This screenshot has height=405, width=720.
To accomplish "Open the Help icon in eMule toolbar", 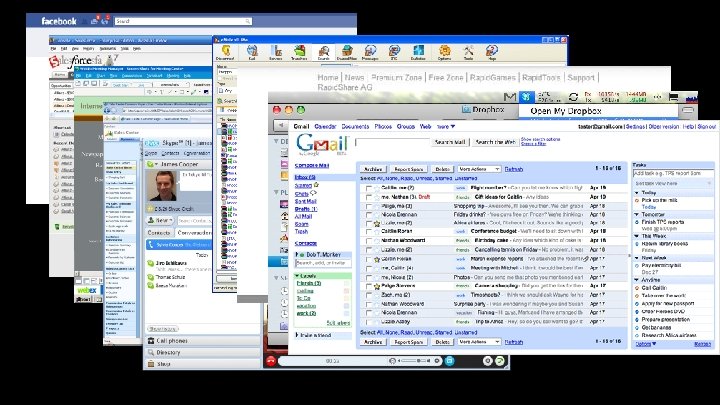I will [x=492, y=51].
